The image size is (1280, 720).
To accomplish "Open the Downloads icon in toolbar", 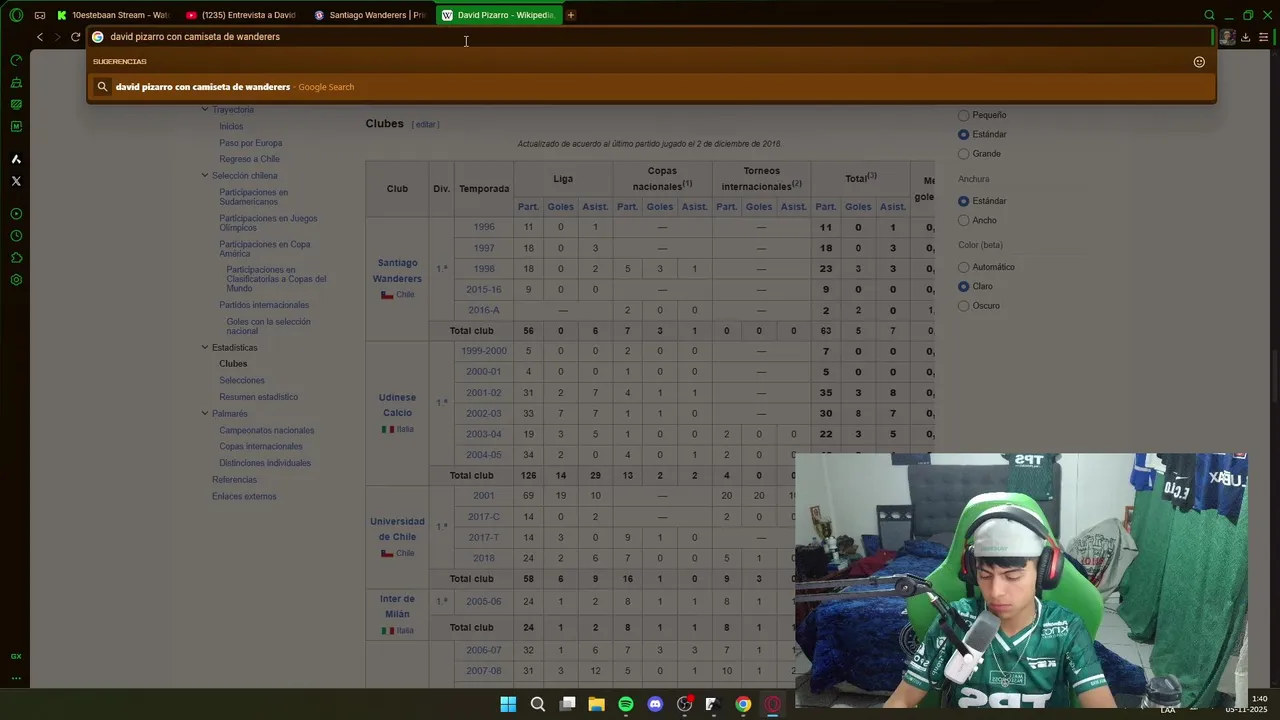I will point(1245,37).
